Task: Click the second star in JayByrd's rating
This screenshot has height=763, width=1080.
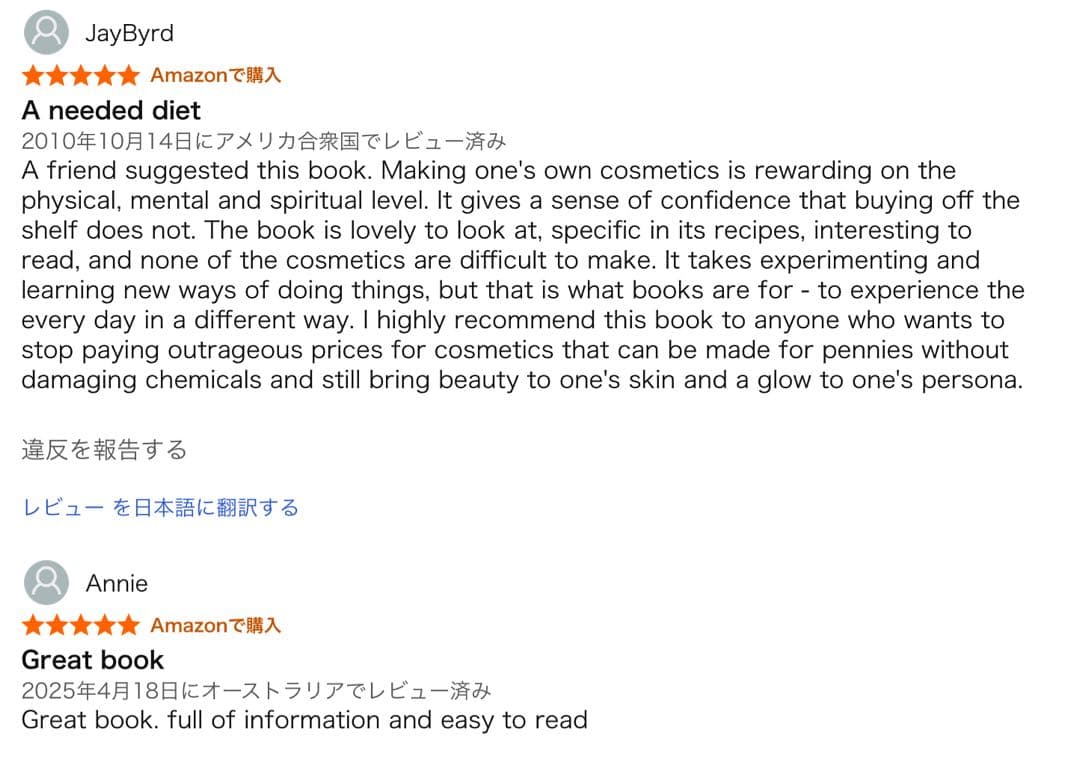Action: pyautogui.click(x=56, y=74)
